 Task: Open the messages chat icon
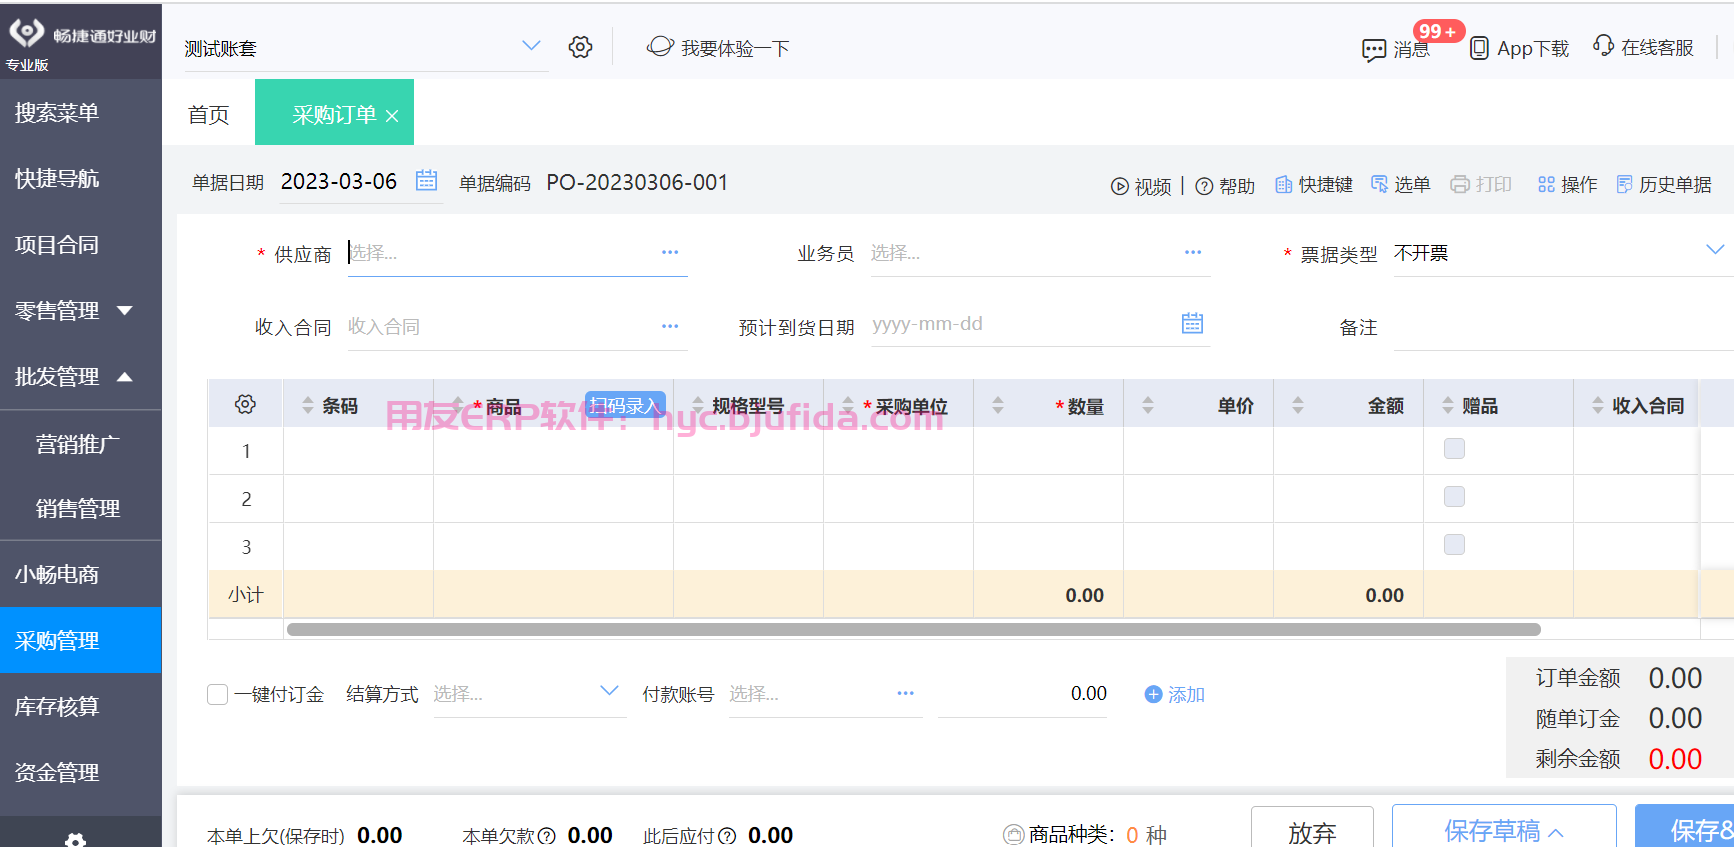(1374, 50)
